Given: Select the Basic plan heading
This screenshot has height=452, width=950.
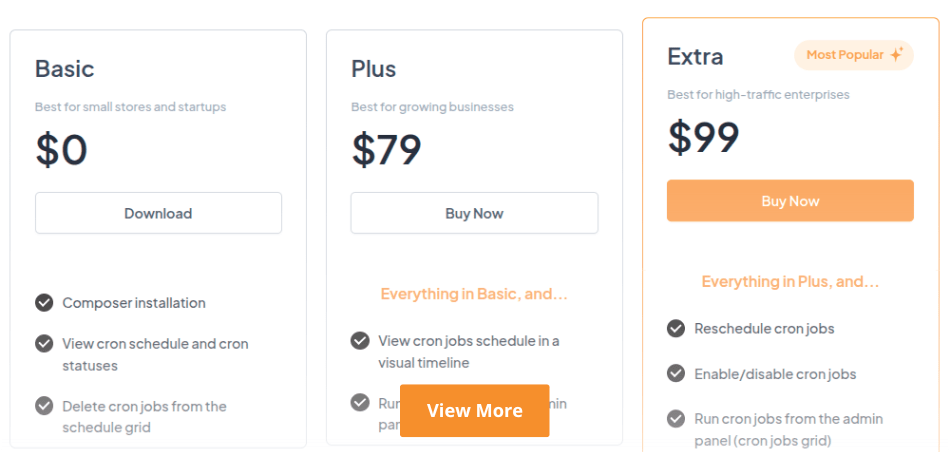Looking at the screenshot, I should 65,69.
